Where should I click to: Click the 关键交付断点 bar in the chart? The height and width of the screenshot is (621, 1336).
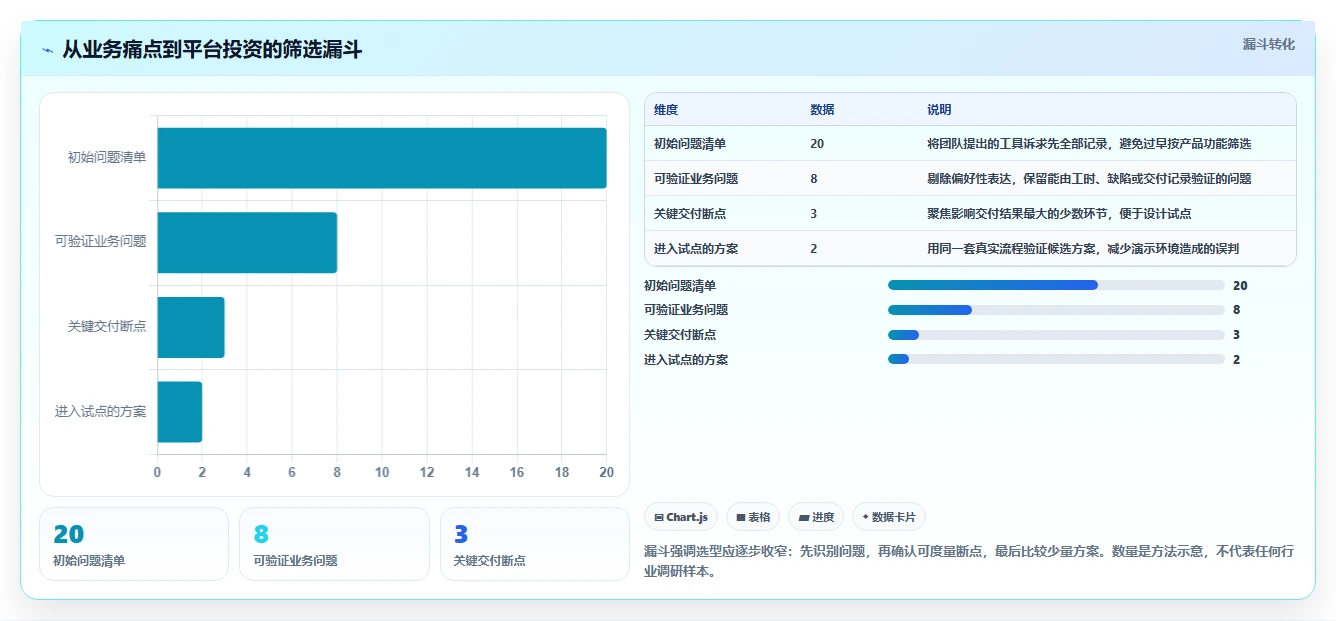pos(191,327)
